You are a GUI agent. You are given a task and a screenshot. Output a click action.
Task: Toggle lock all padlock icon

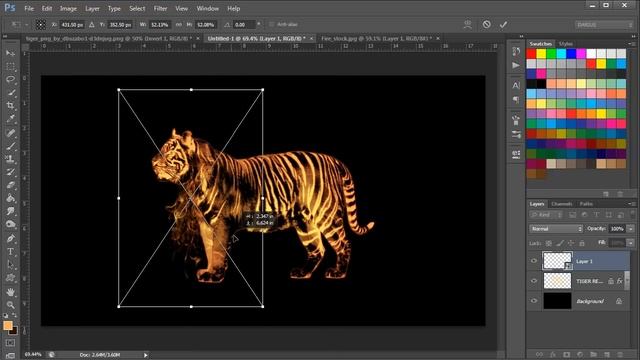(x=582, y=243)
